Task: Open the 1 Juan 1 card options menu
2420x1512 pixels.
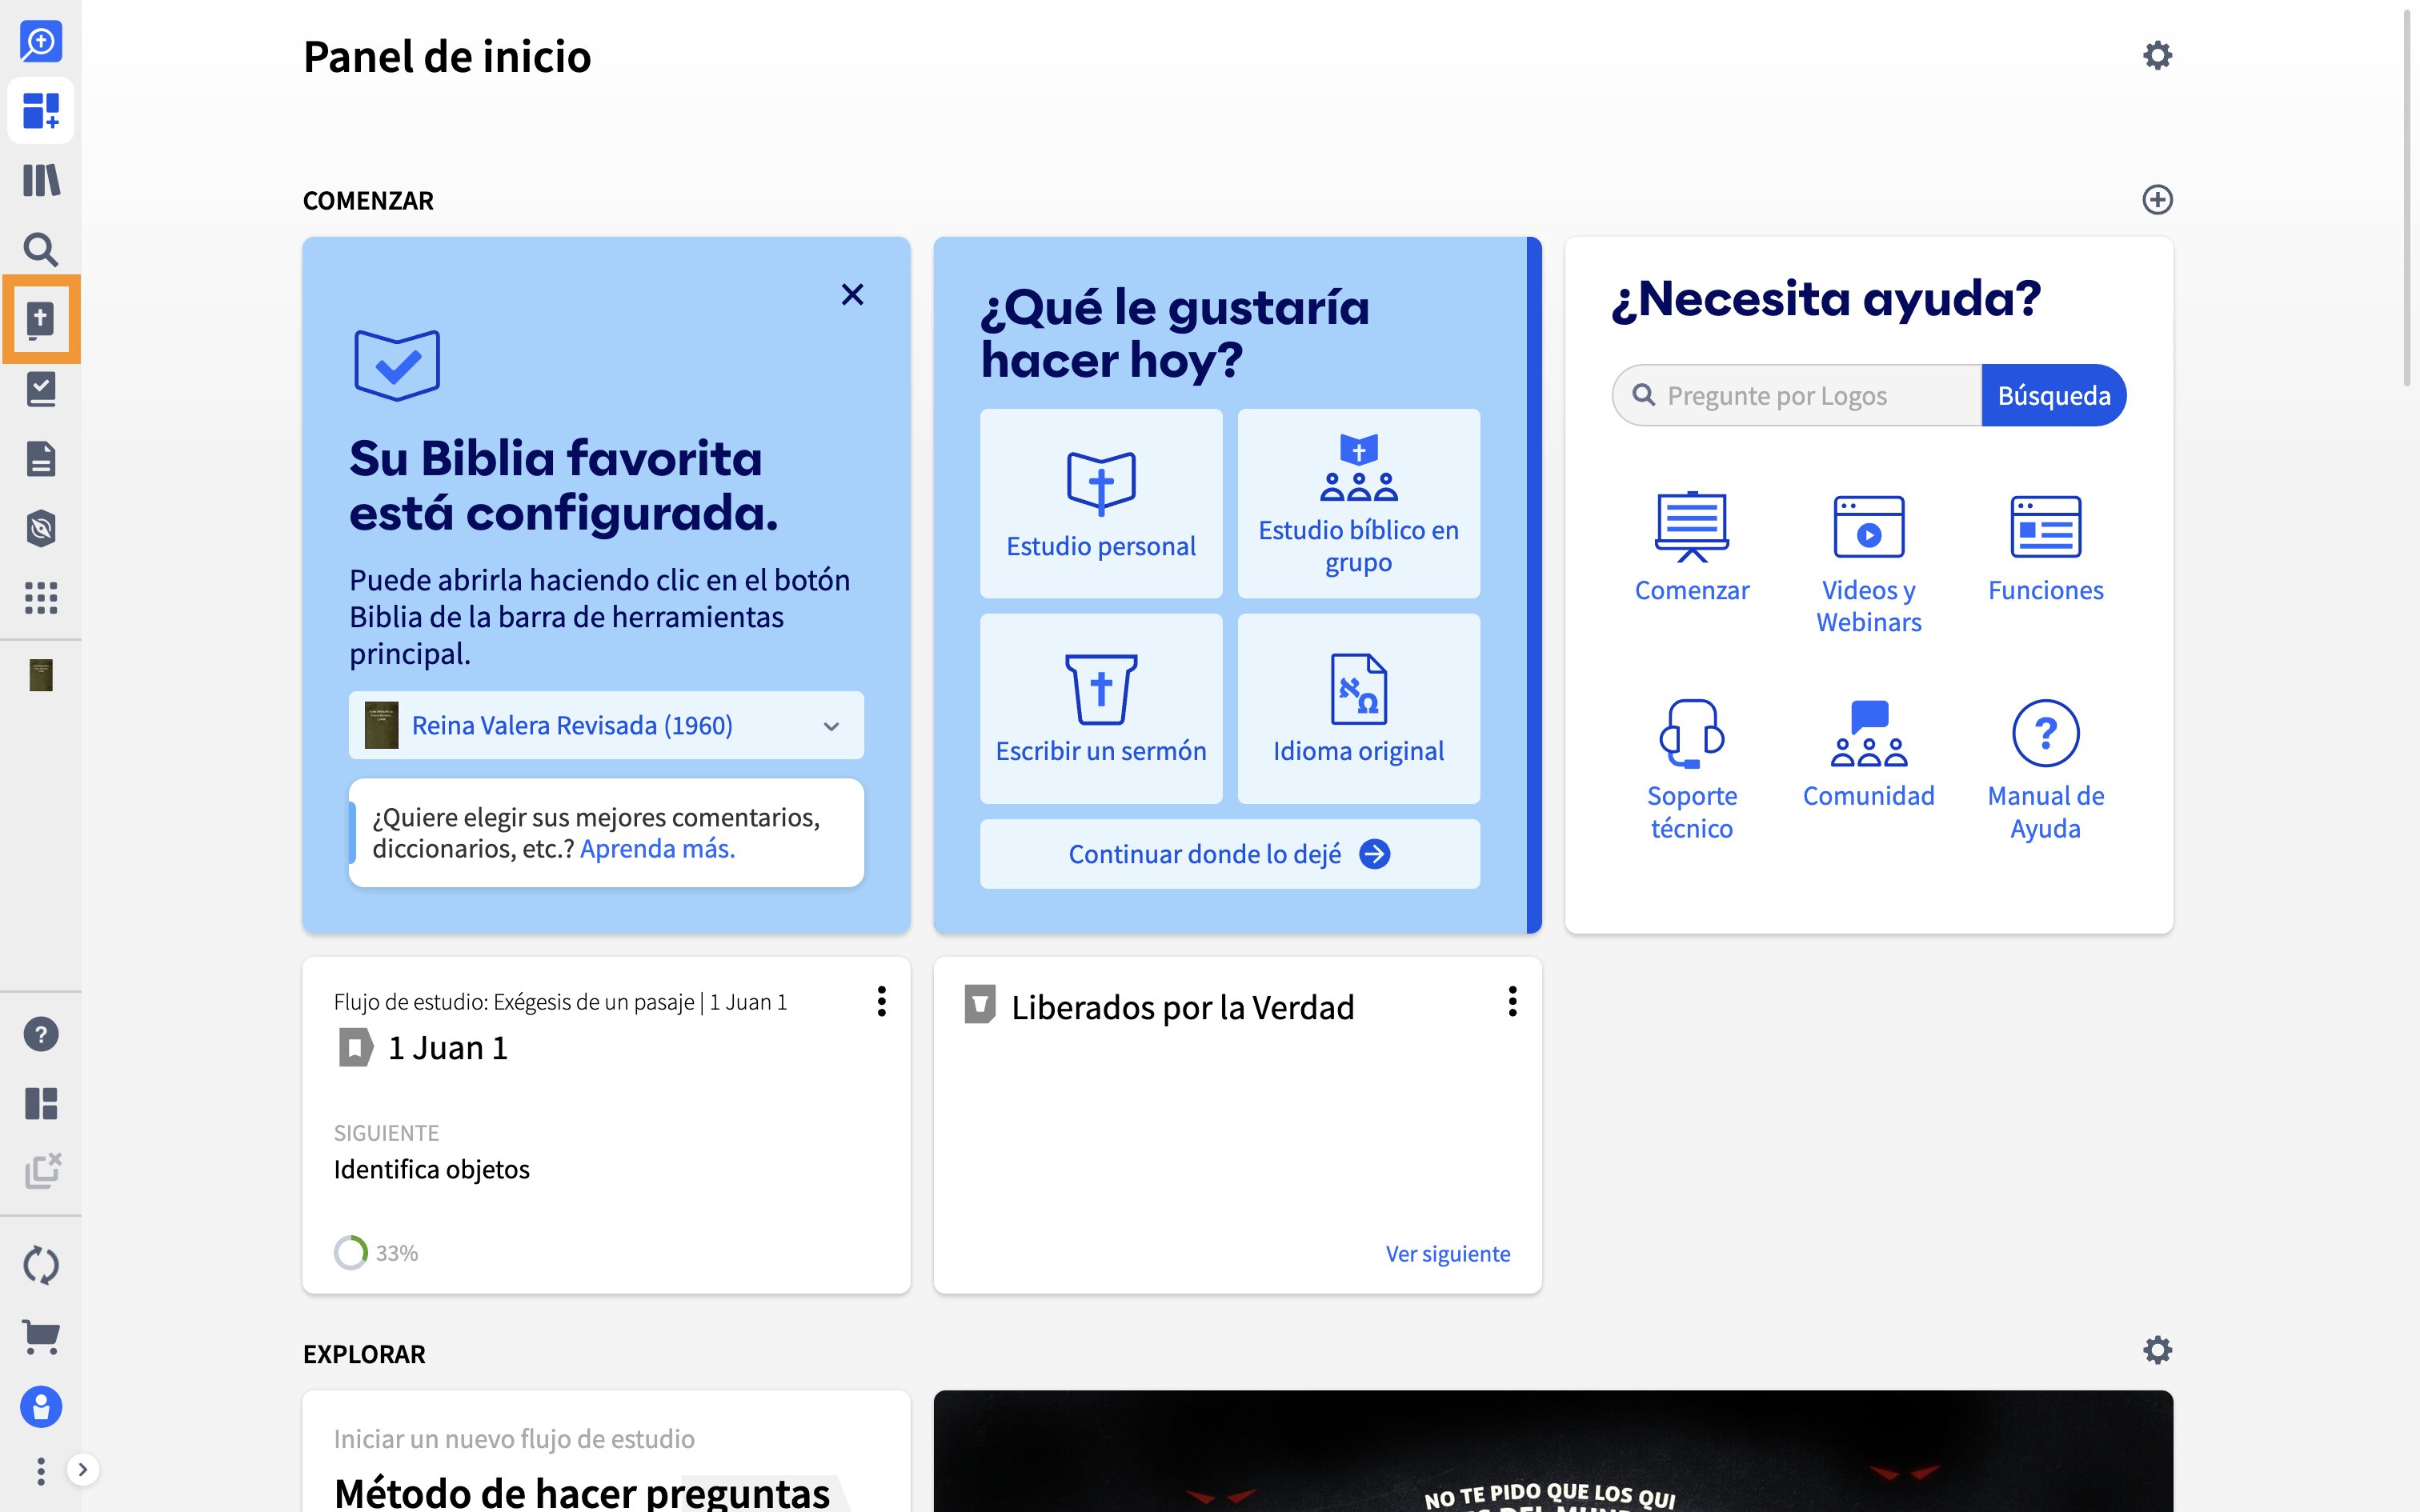Action: coord(881,1001)
